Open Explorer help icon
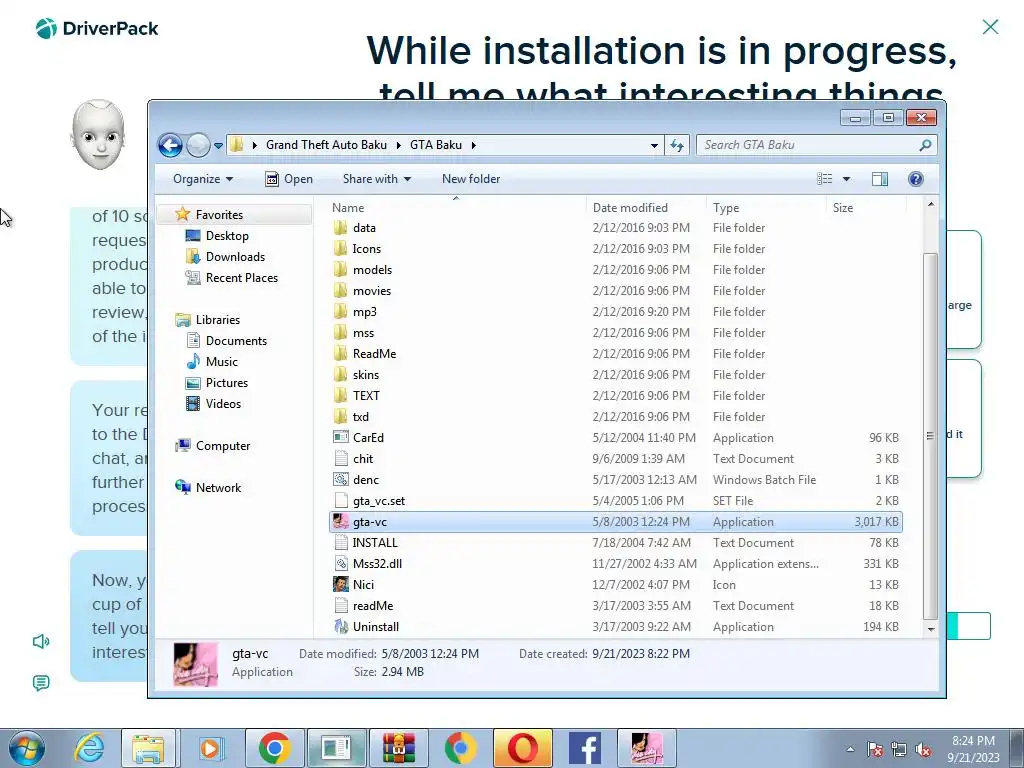Screen dimensions: 1024x768 click(x=916, y=179)
